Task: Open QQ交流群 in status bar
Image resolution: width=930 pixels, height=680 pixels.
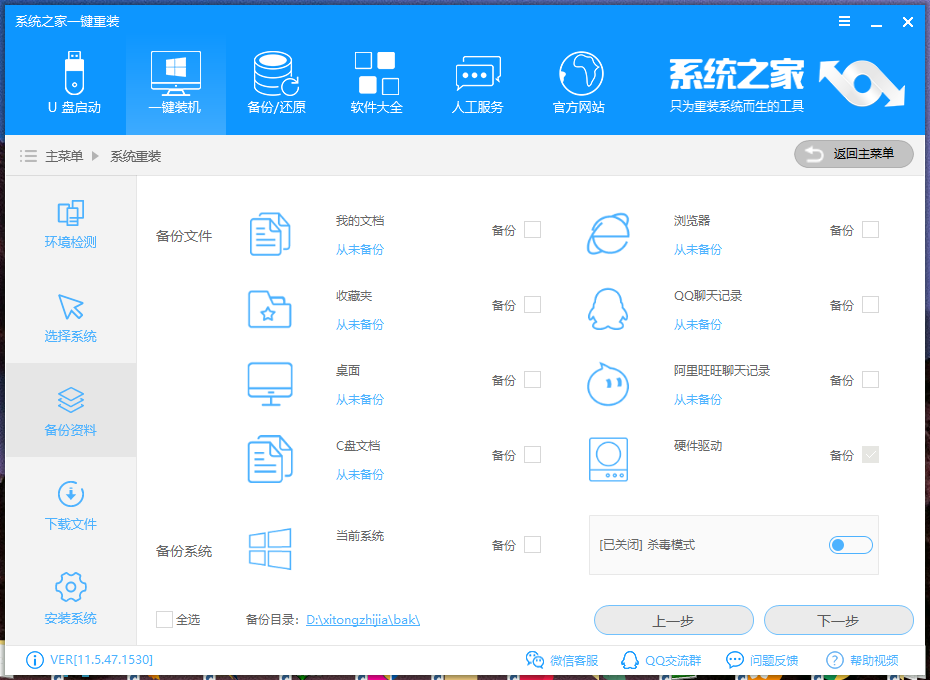Action: click(661, 660)
